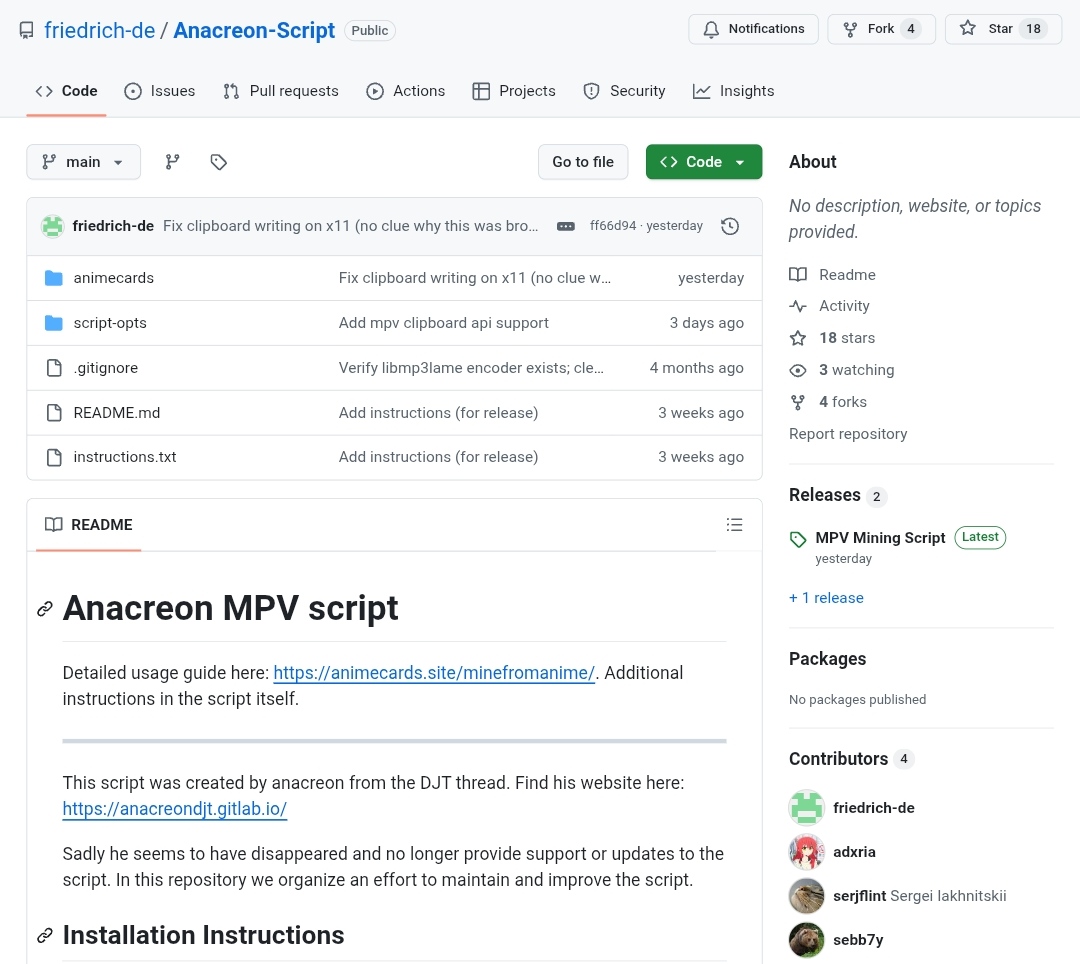The height and width of the screenshot is (964, 1080).
Task: Open the README.md file
Action: coord(117,412)
